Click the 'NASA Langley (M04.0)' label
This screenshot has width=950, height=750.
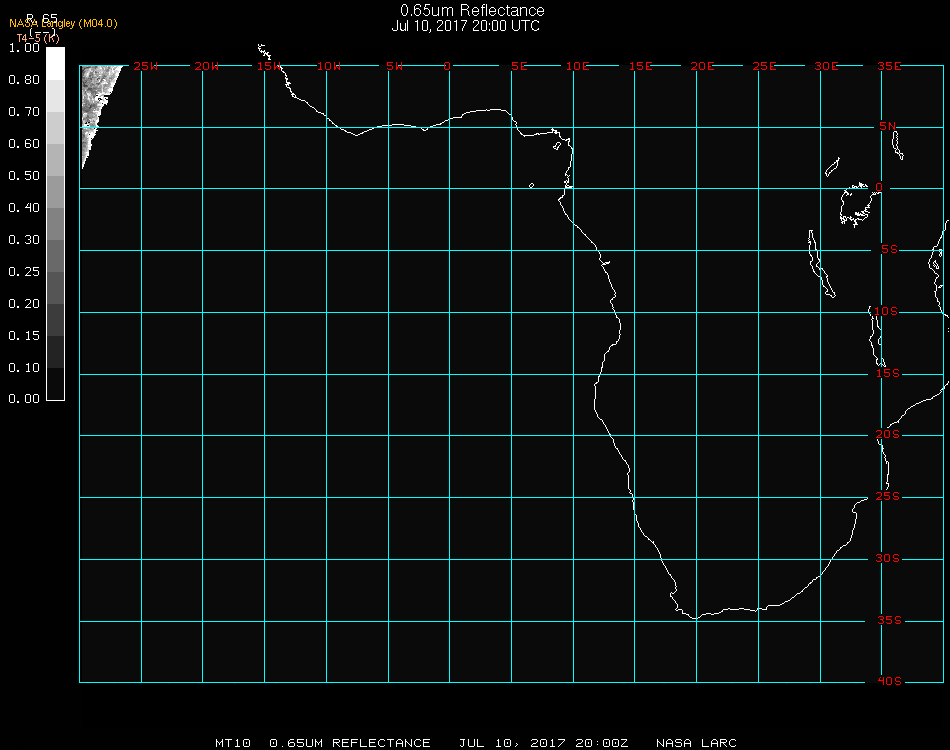coord(63,24)
